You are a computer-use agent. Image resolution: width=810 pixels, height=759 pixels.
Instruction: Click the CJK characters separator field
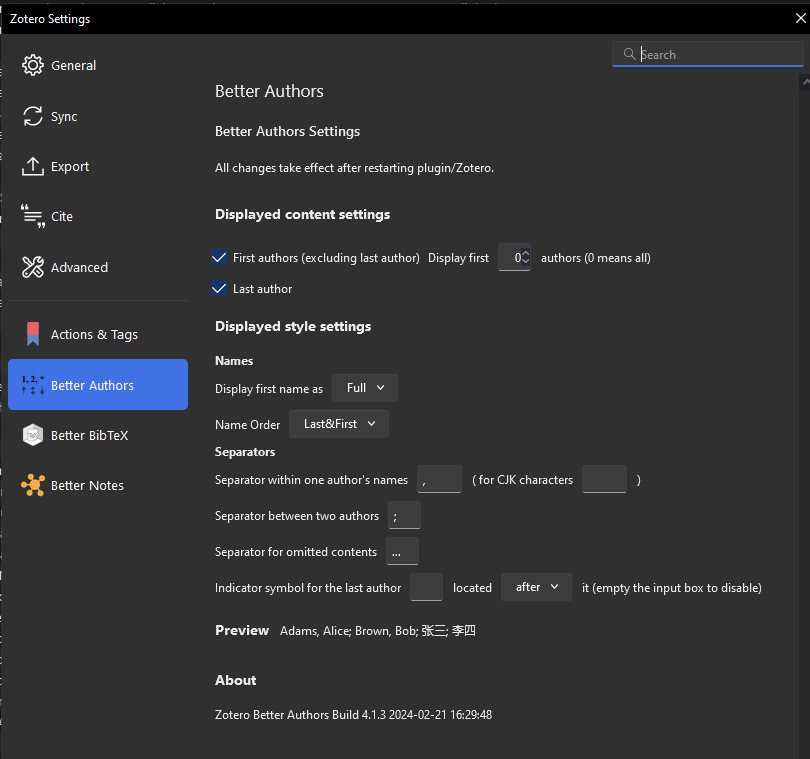tap(604, 479)
